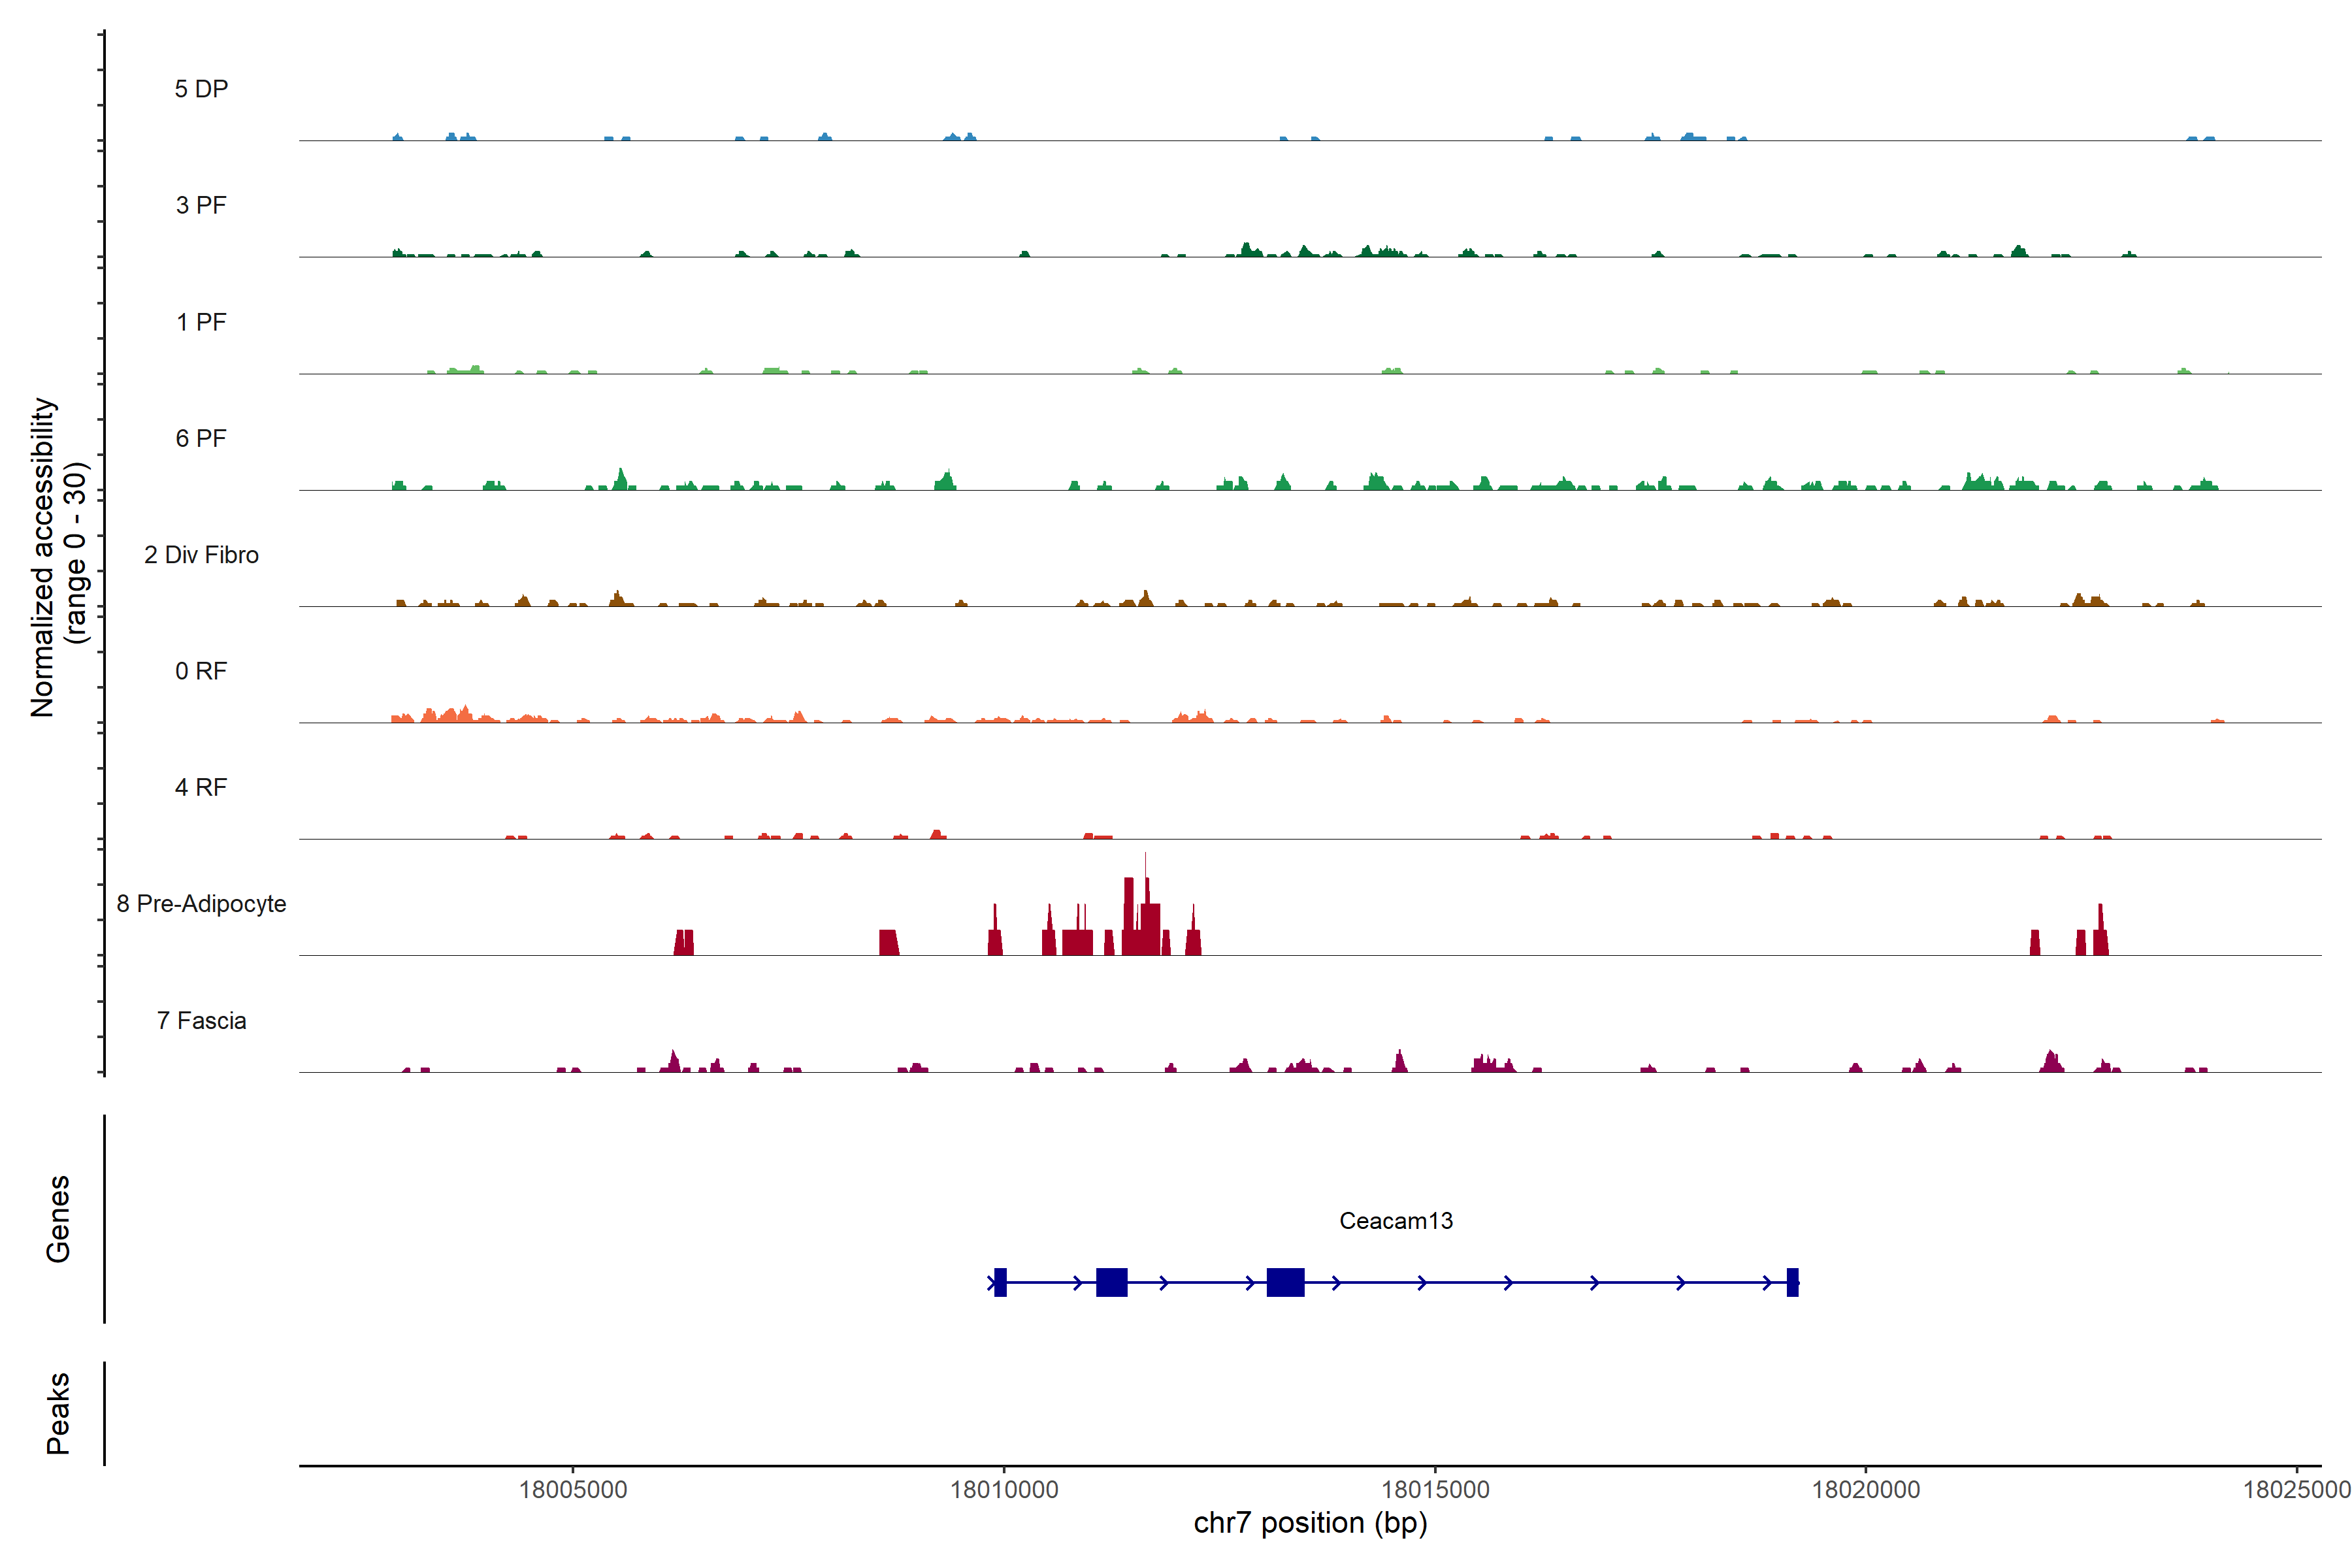Click the 5 DP track label

[x=201, y=89]
